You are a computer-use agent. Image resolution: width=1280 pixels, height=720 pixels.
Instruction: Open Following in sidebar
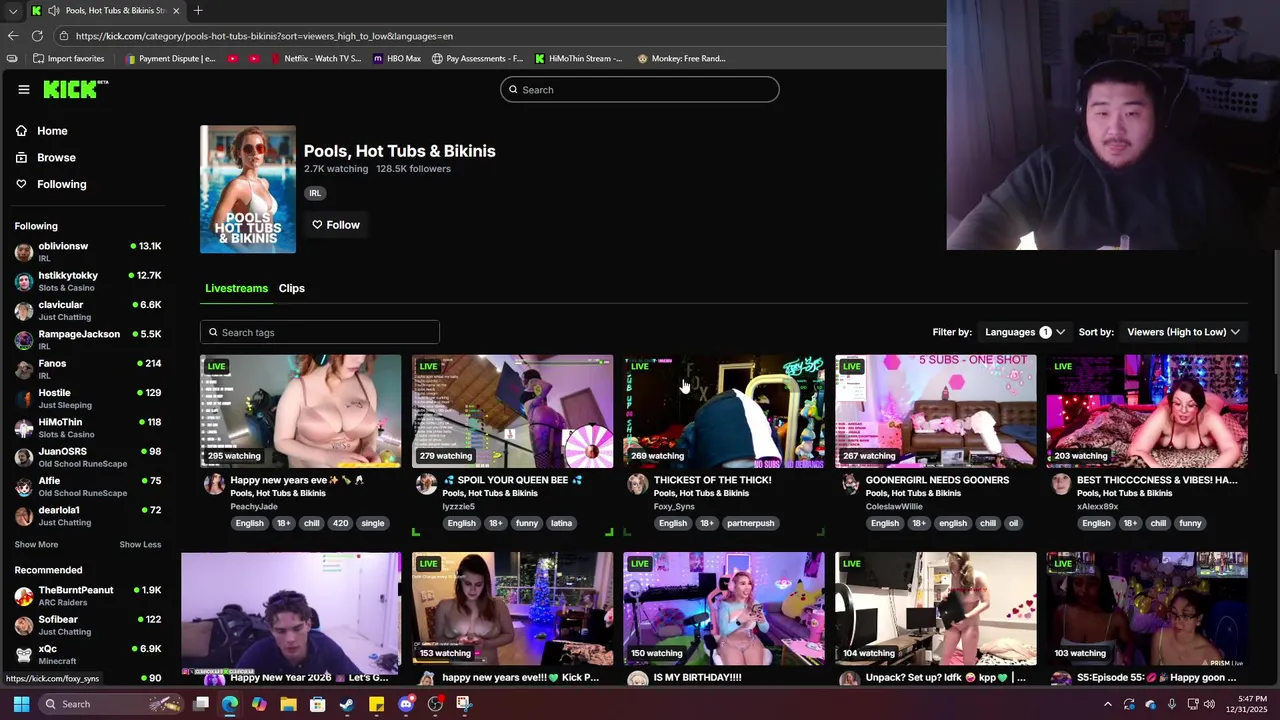61,184
